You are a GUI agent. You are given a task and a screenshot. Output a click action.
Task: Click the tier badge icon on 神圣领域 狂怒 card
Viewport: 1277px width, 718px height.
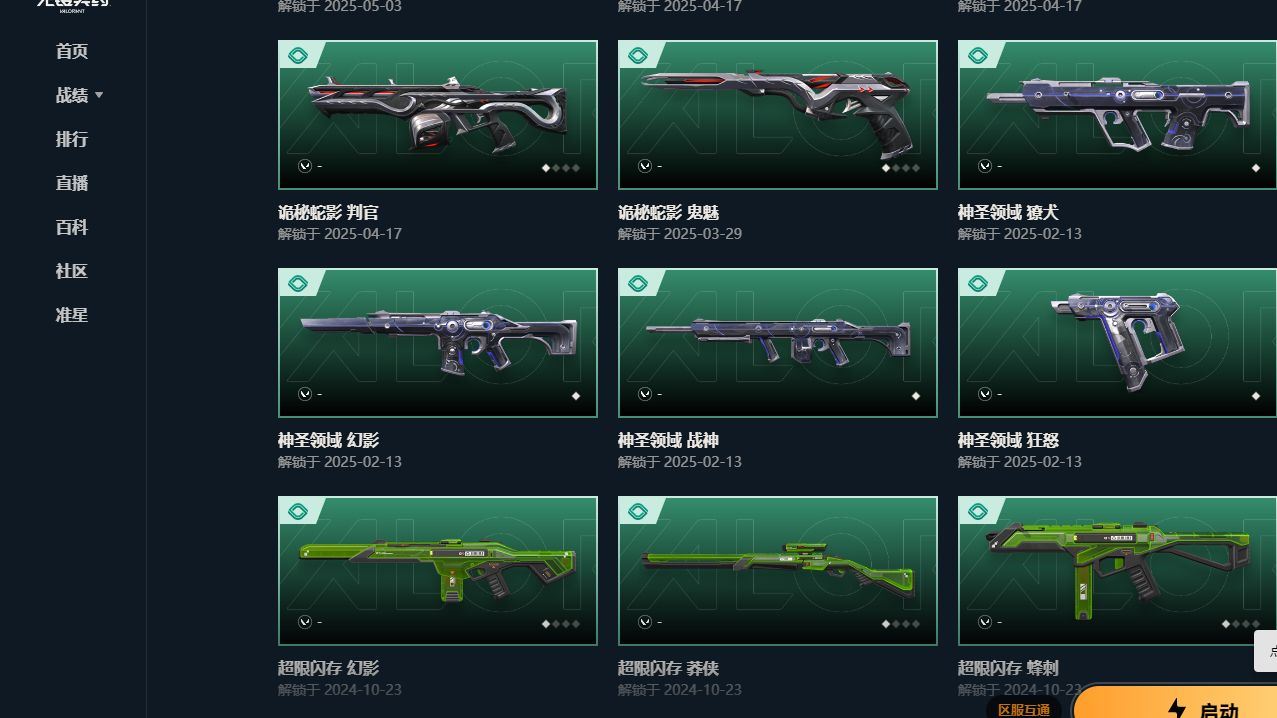[x=977, y=284]
